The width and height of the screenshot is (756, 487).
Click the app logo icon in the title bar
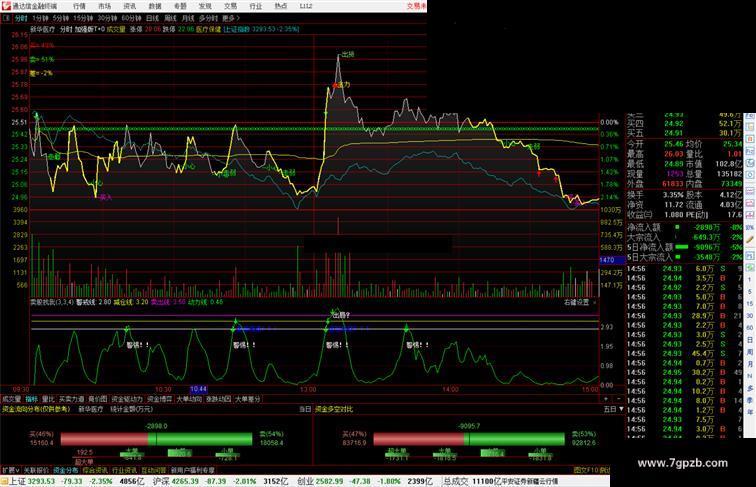(x=6, y=6)
